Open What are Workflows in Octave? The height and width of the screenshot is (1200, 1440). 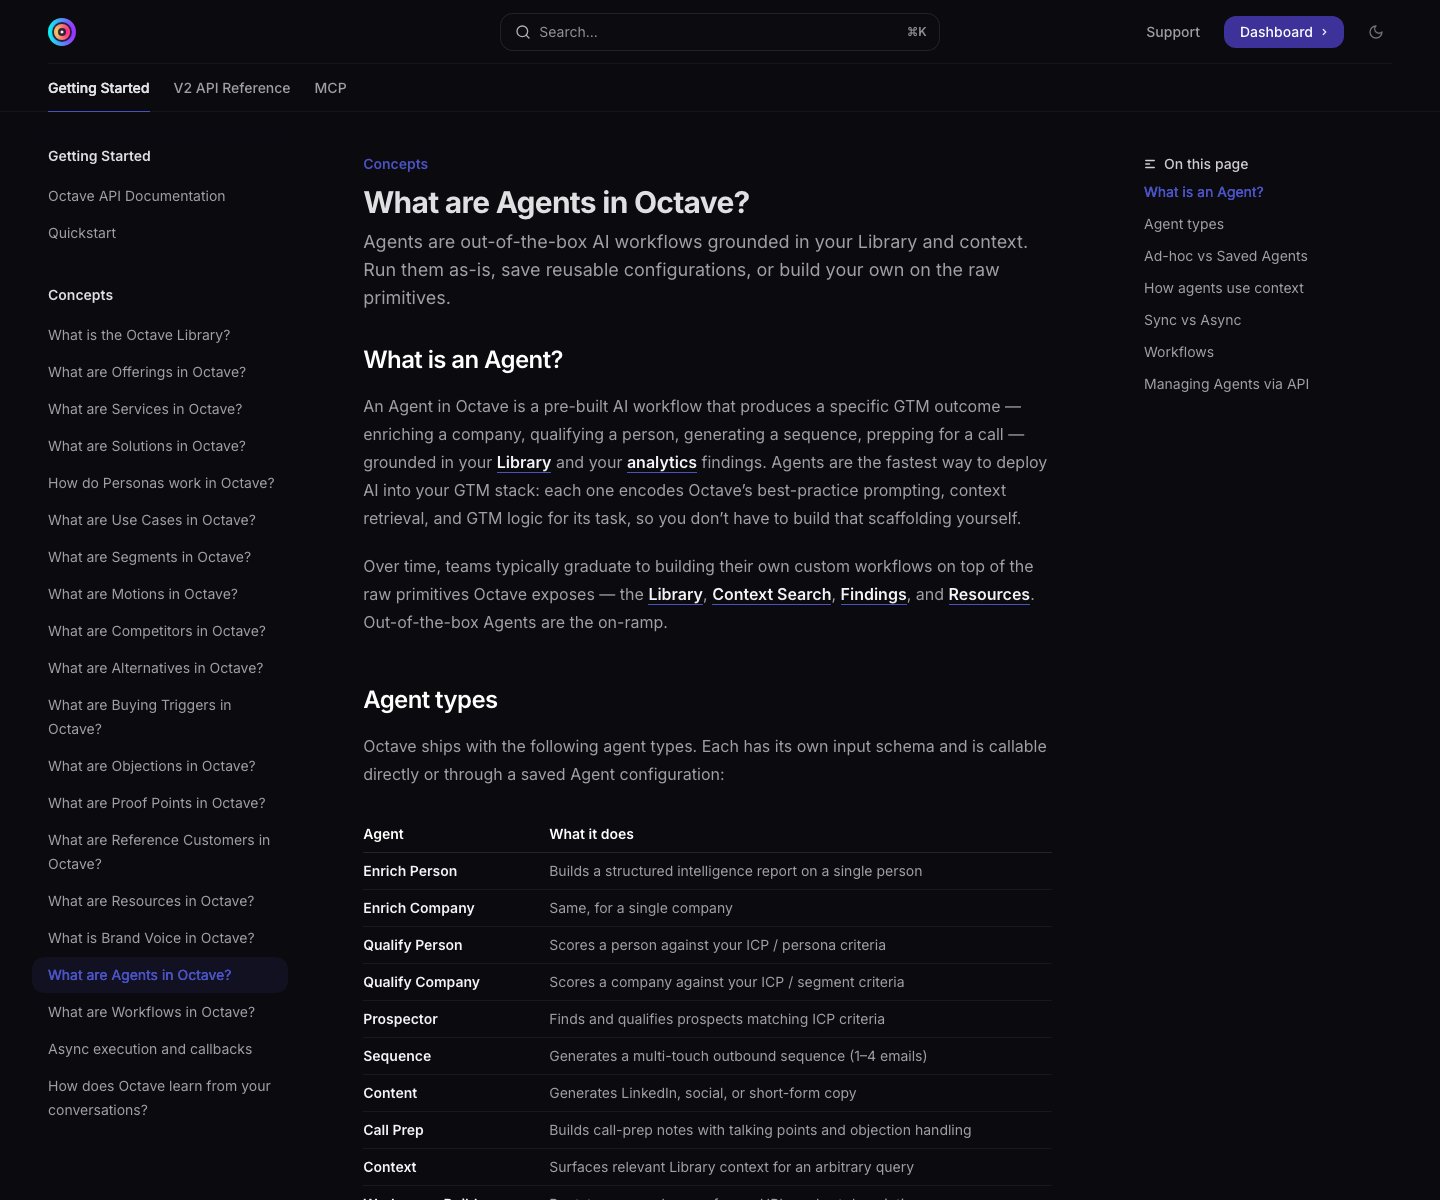pyautogui.click(x=152, y=1012)
